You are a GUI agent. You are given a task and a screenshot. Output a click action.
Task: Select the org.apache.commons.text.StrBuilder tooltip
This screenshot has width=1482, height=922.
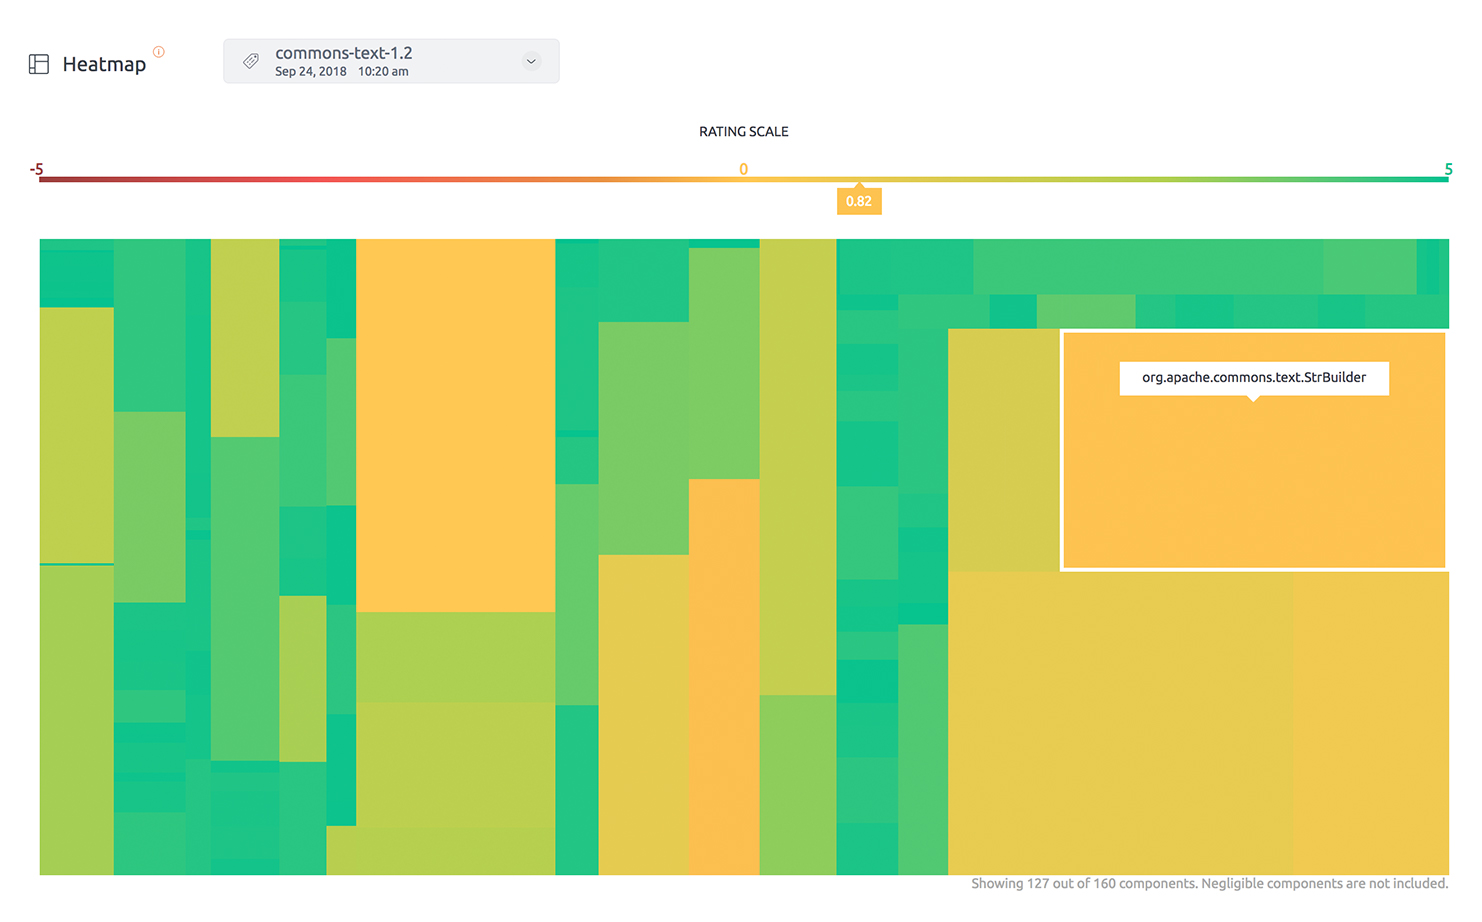point(1254,378)
